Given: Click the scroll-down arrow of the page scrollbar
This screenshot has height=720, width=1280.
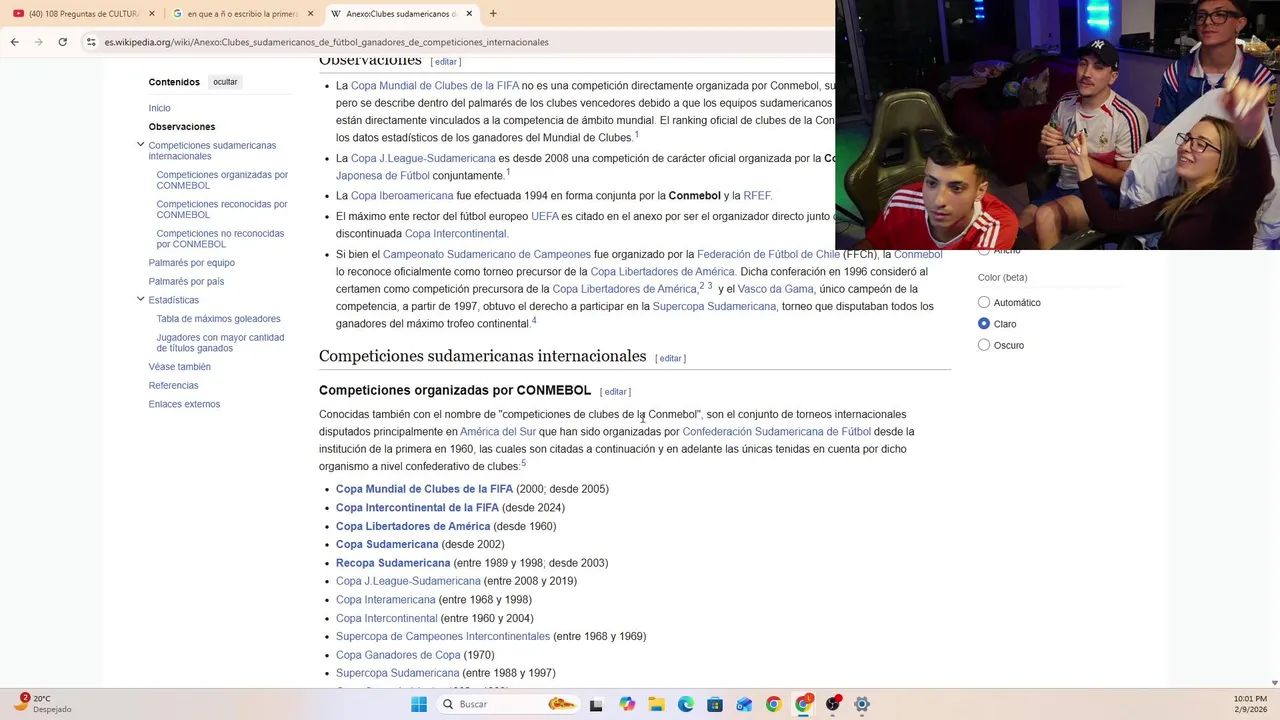Looking at the screenshot, I should click(x=1274, y=683).
